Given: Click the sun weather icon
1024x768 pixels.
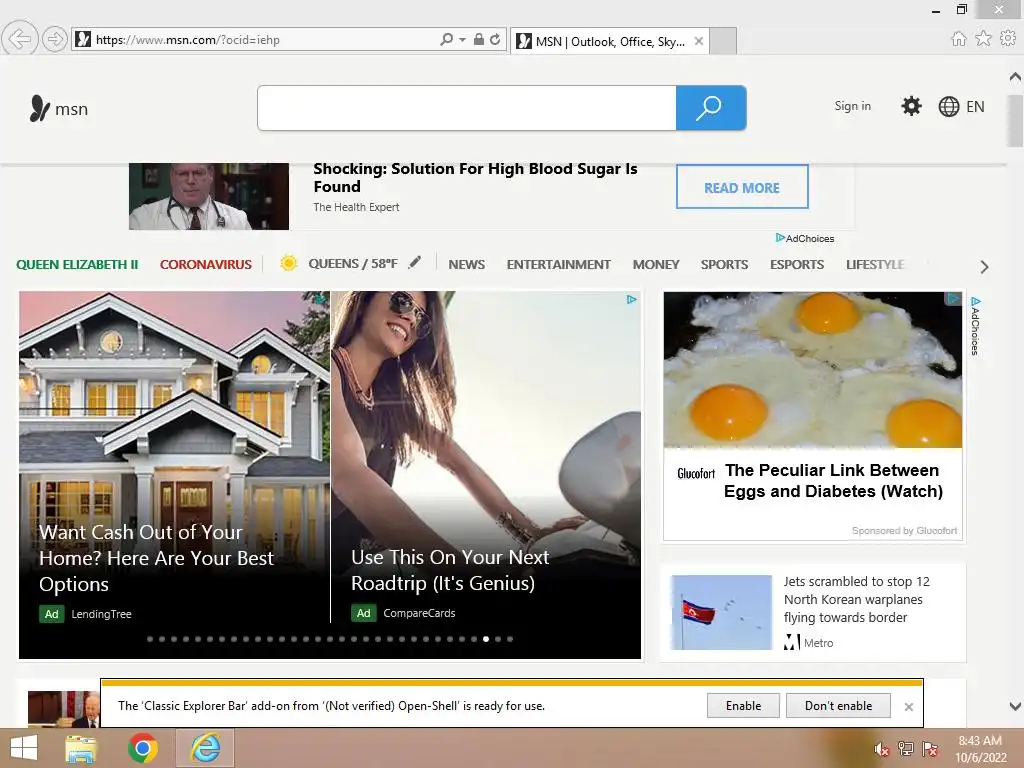Looking at the screenshot, I should [289, 263].
